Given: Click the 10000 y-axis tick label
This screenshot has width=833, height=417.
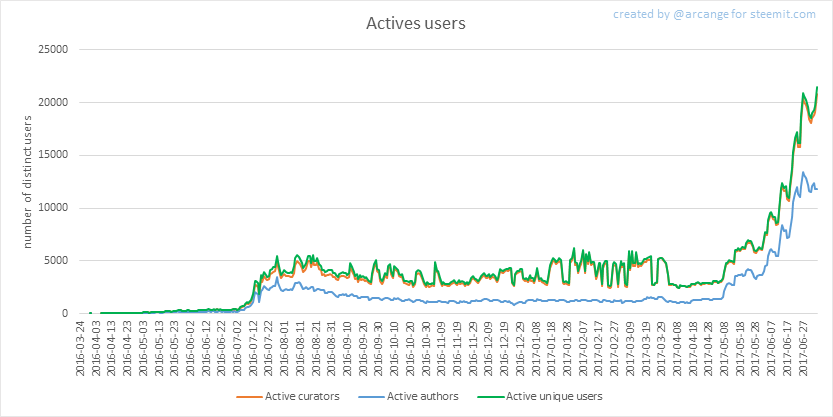Looking at the screenshot, I should (x=52, y=208).
